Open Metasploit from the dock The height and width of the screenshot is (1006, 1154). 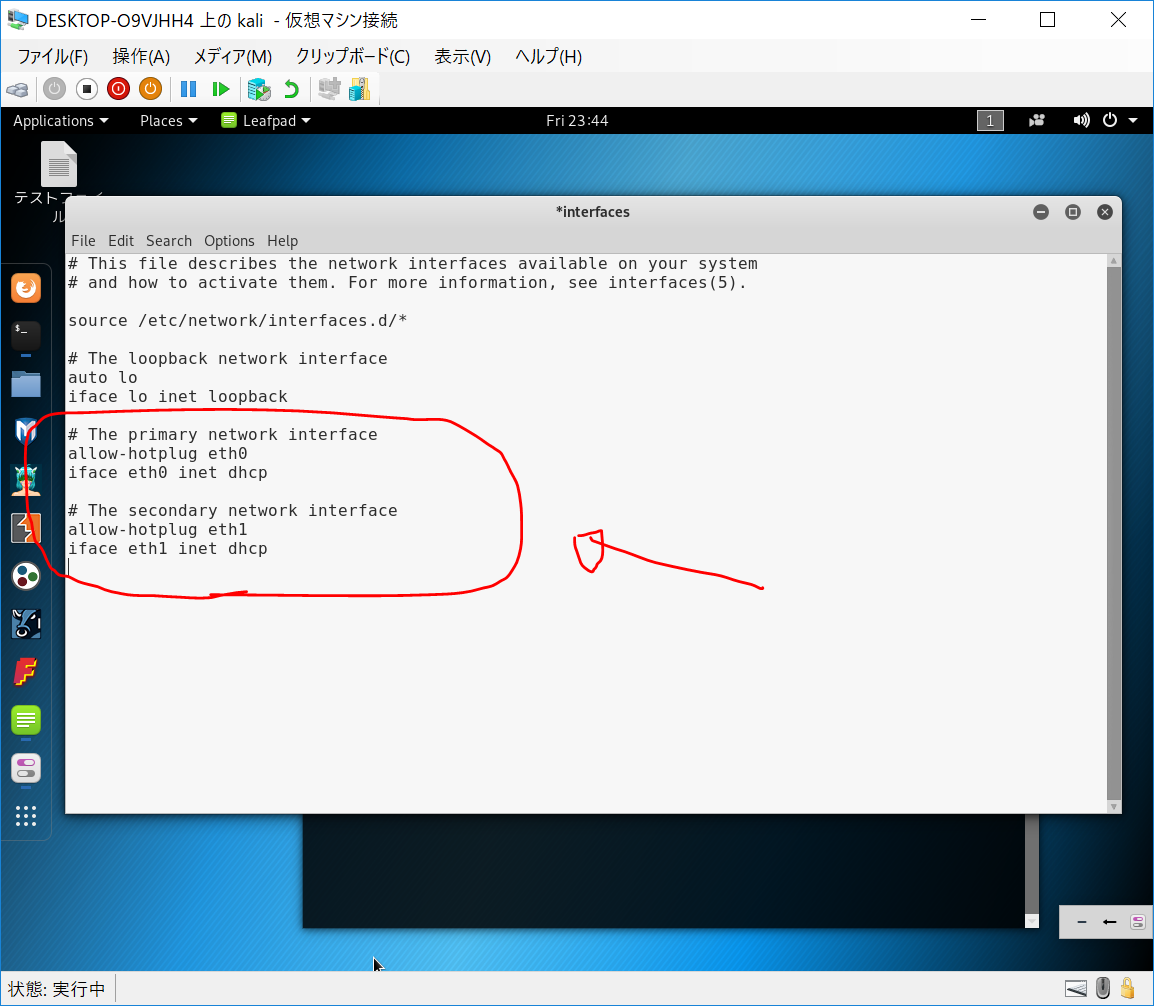[x=26, y=431]
